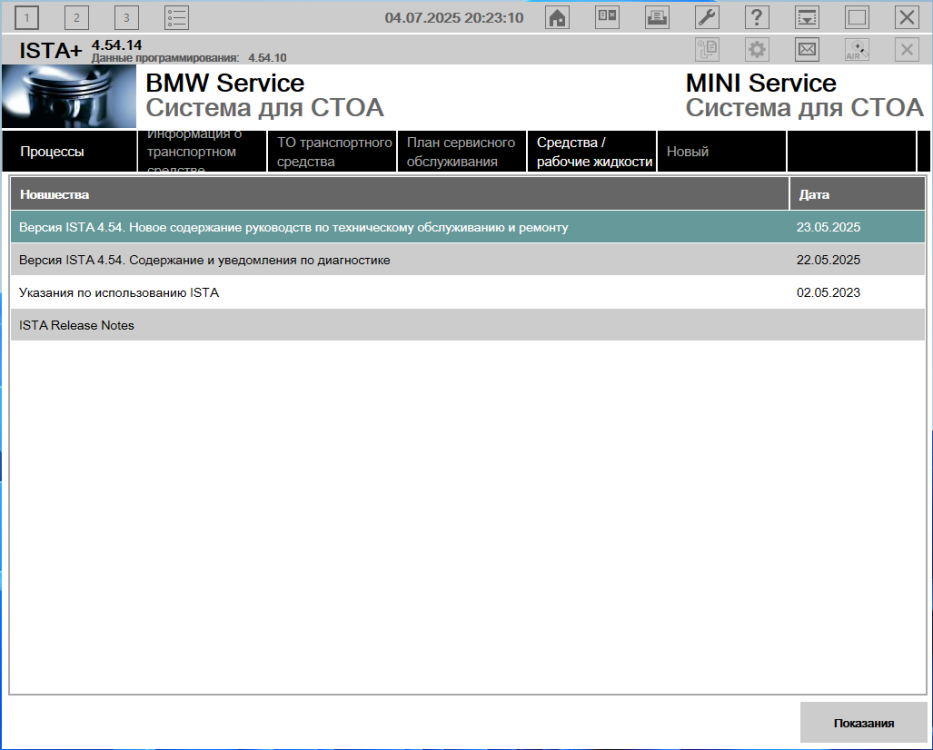Open the gear settings icon in second toolbar
The width and height of the screenshot is (933, 750).
757,49
